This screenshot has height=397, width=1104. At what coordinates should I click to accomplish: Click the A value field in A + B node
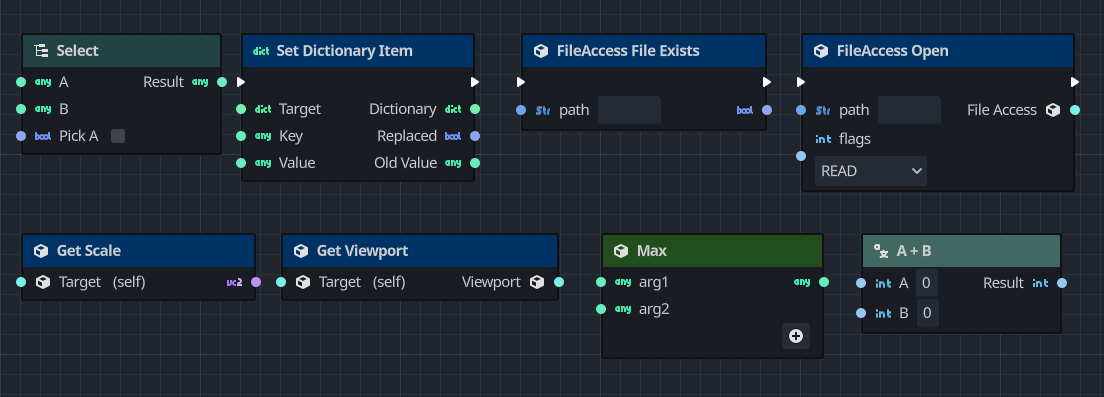(927, 283)
